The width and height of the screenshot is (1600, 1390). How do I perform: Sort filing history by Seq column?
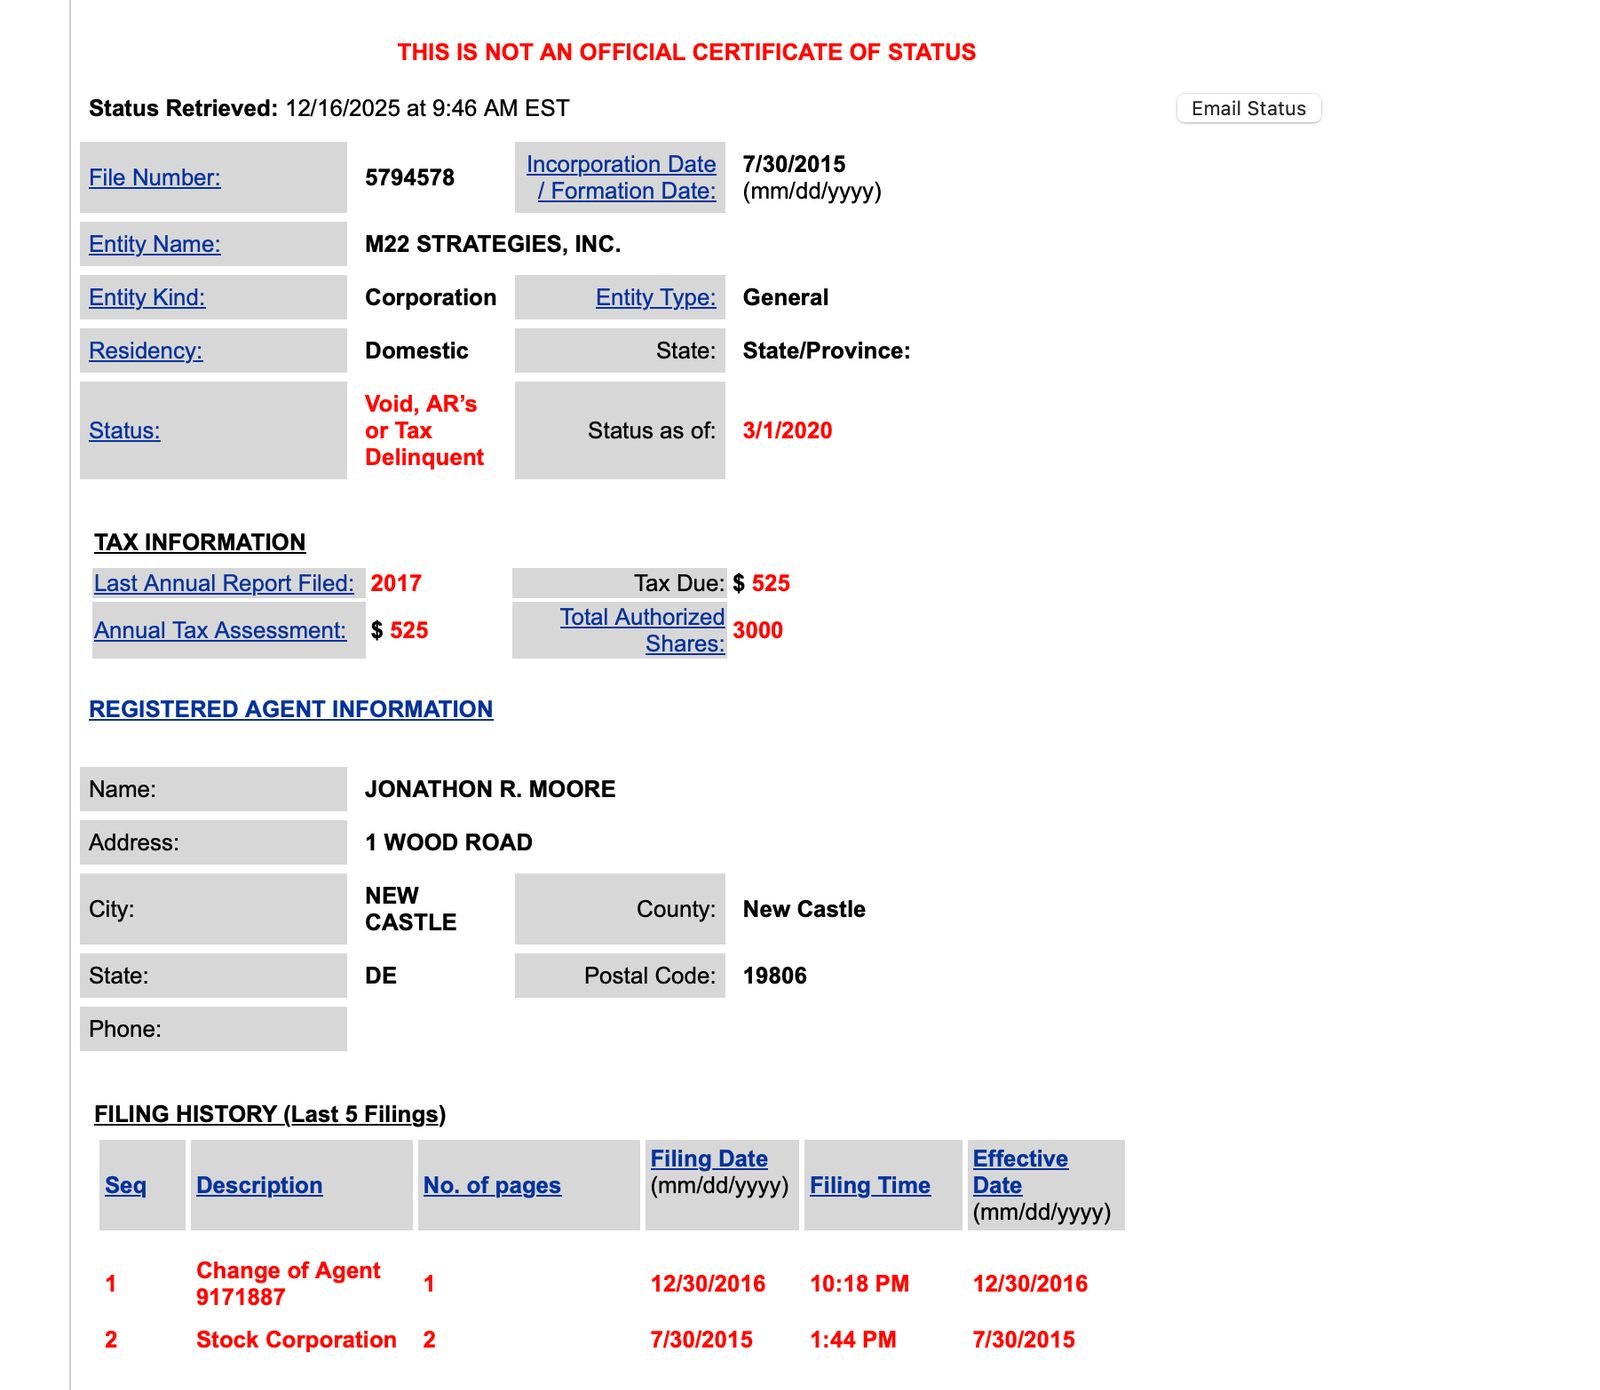click(126, 1185)
